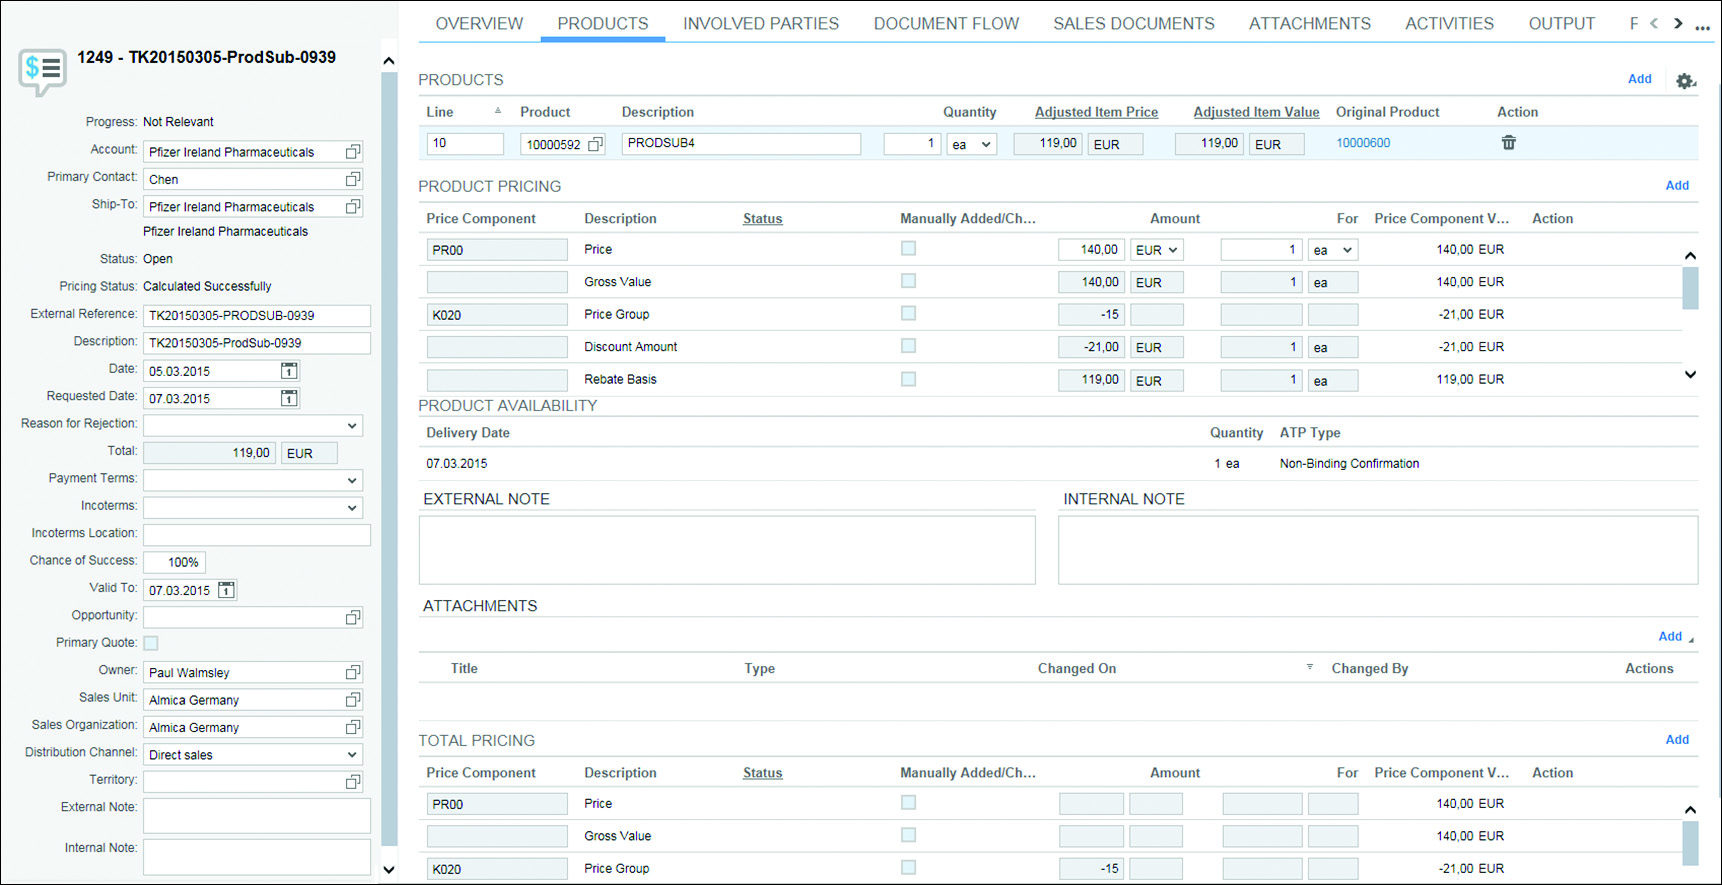Image resolution: width=1722 pixels, height=885 pixels.
Task: Open products table settings gear
Action: click(1686, 81)
